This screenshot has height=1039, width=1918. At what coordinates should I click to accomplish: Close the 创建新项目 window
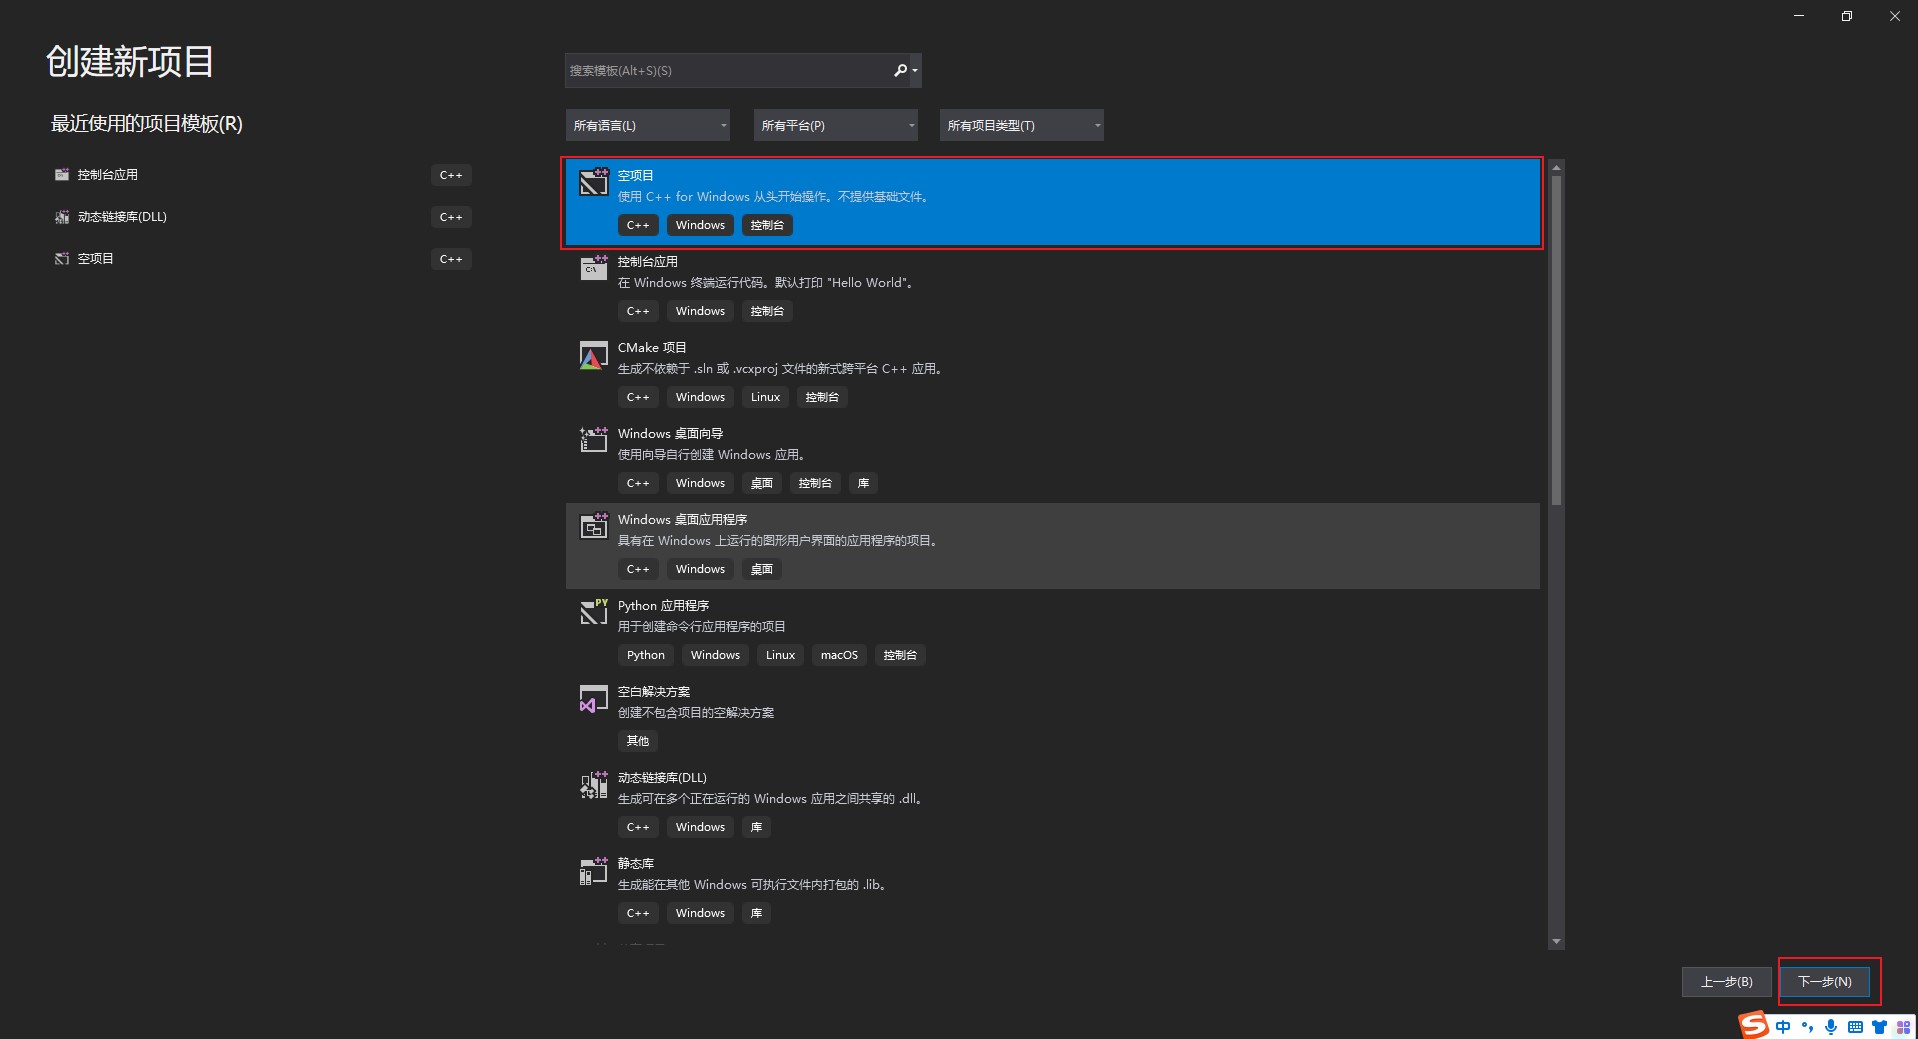[1894, 16]
